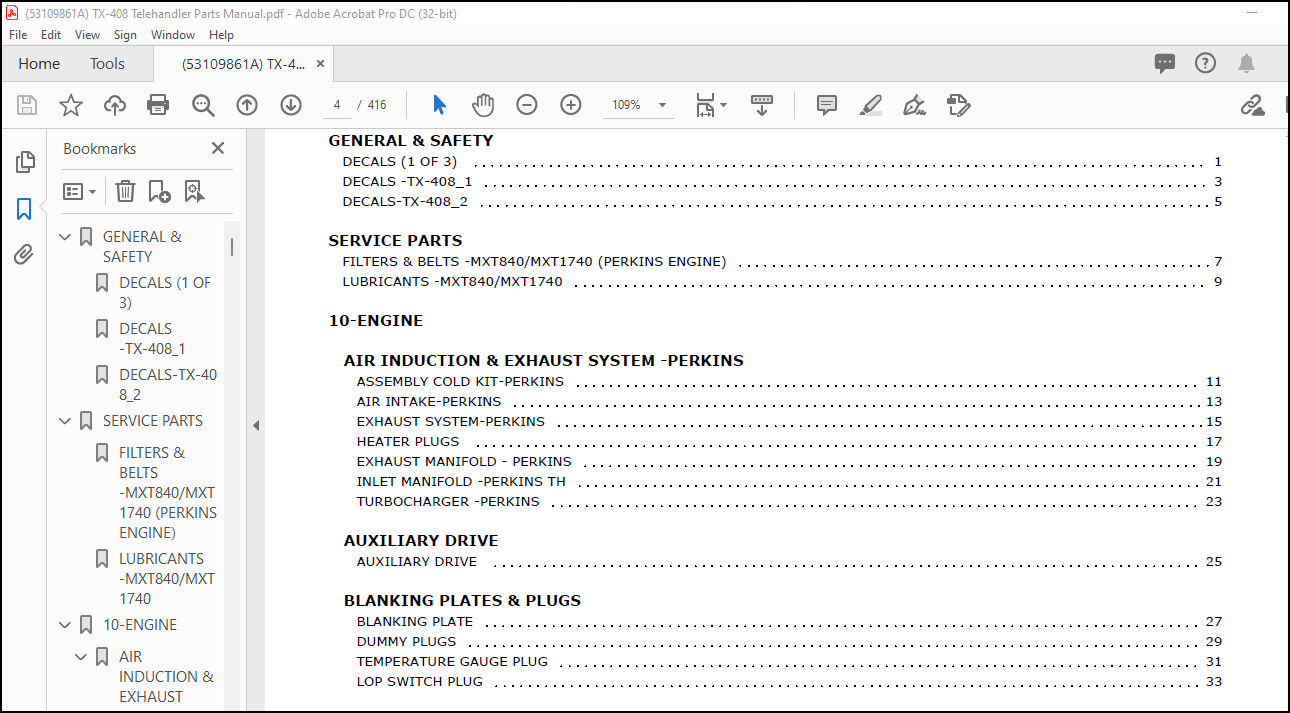This screenshot has height=713, width=1290.
Task: Open the View menu
Action: pyautogui.click(x=87, y=34)
